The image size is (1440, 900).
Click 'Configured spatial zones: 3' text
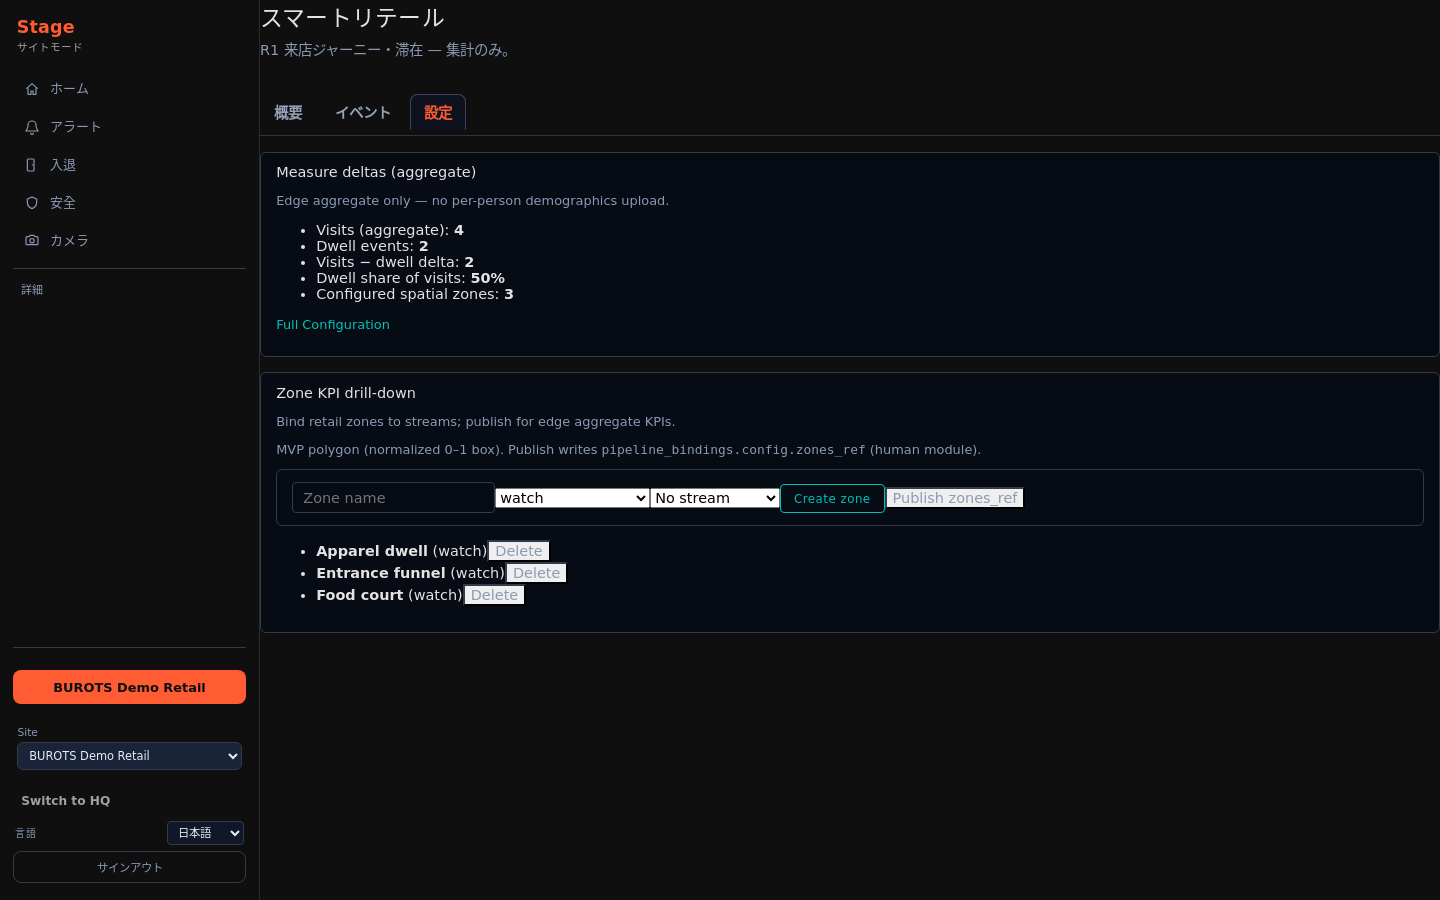415,294
